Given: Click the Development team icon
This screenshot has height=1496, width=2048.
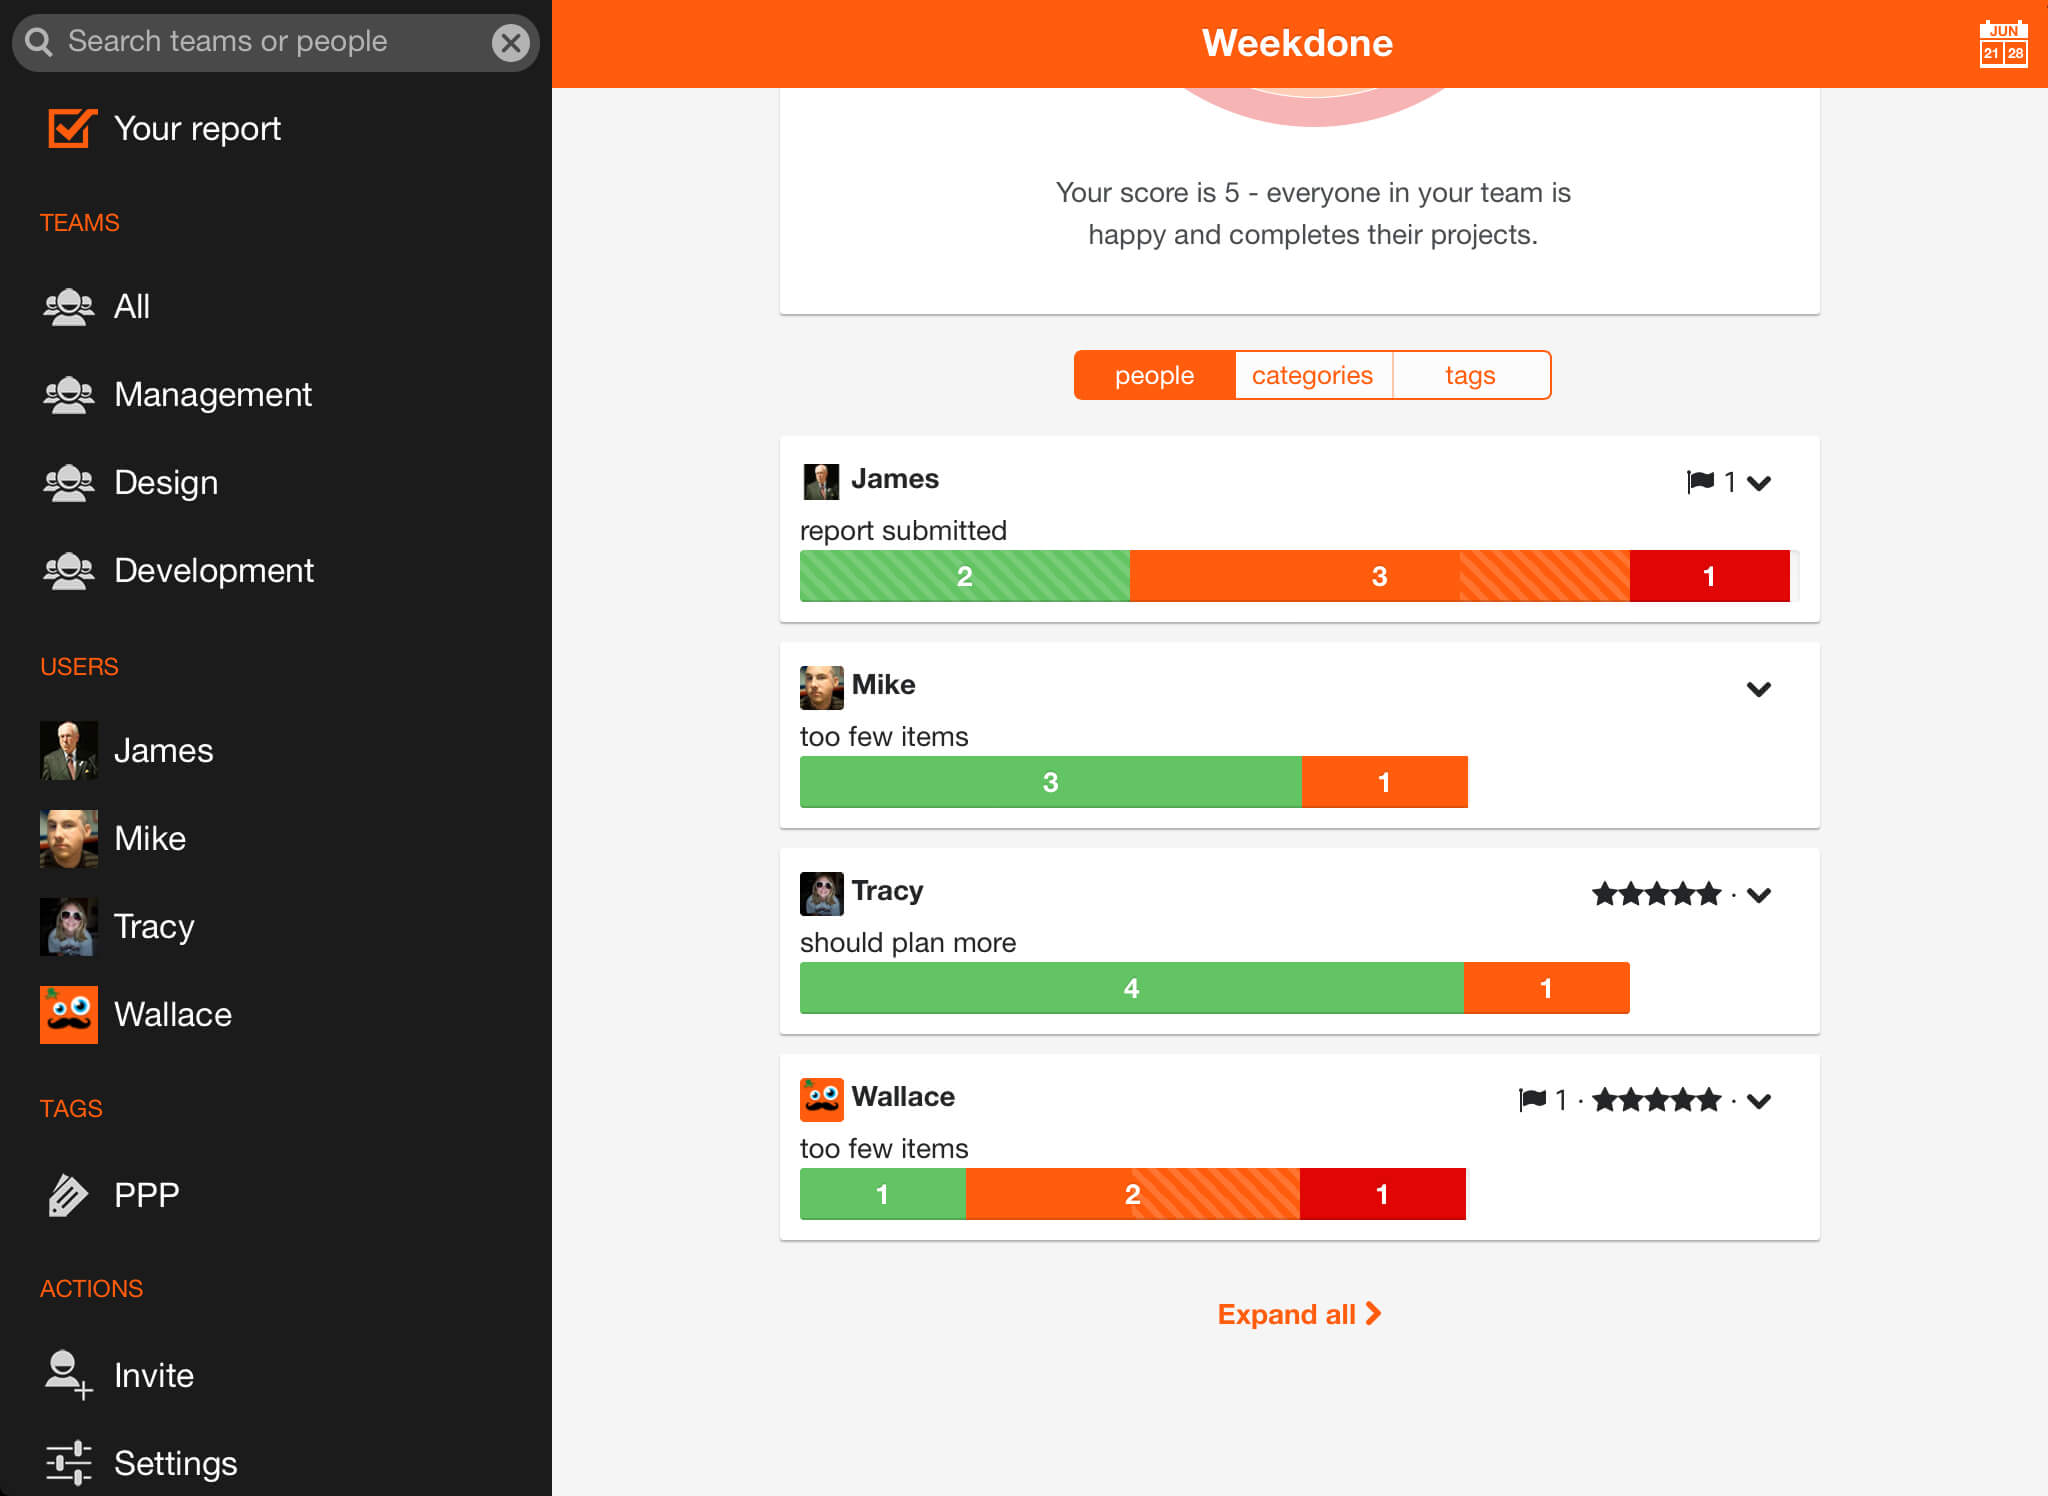Looking at the screenshot, I should click(68, 569).
